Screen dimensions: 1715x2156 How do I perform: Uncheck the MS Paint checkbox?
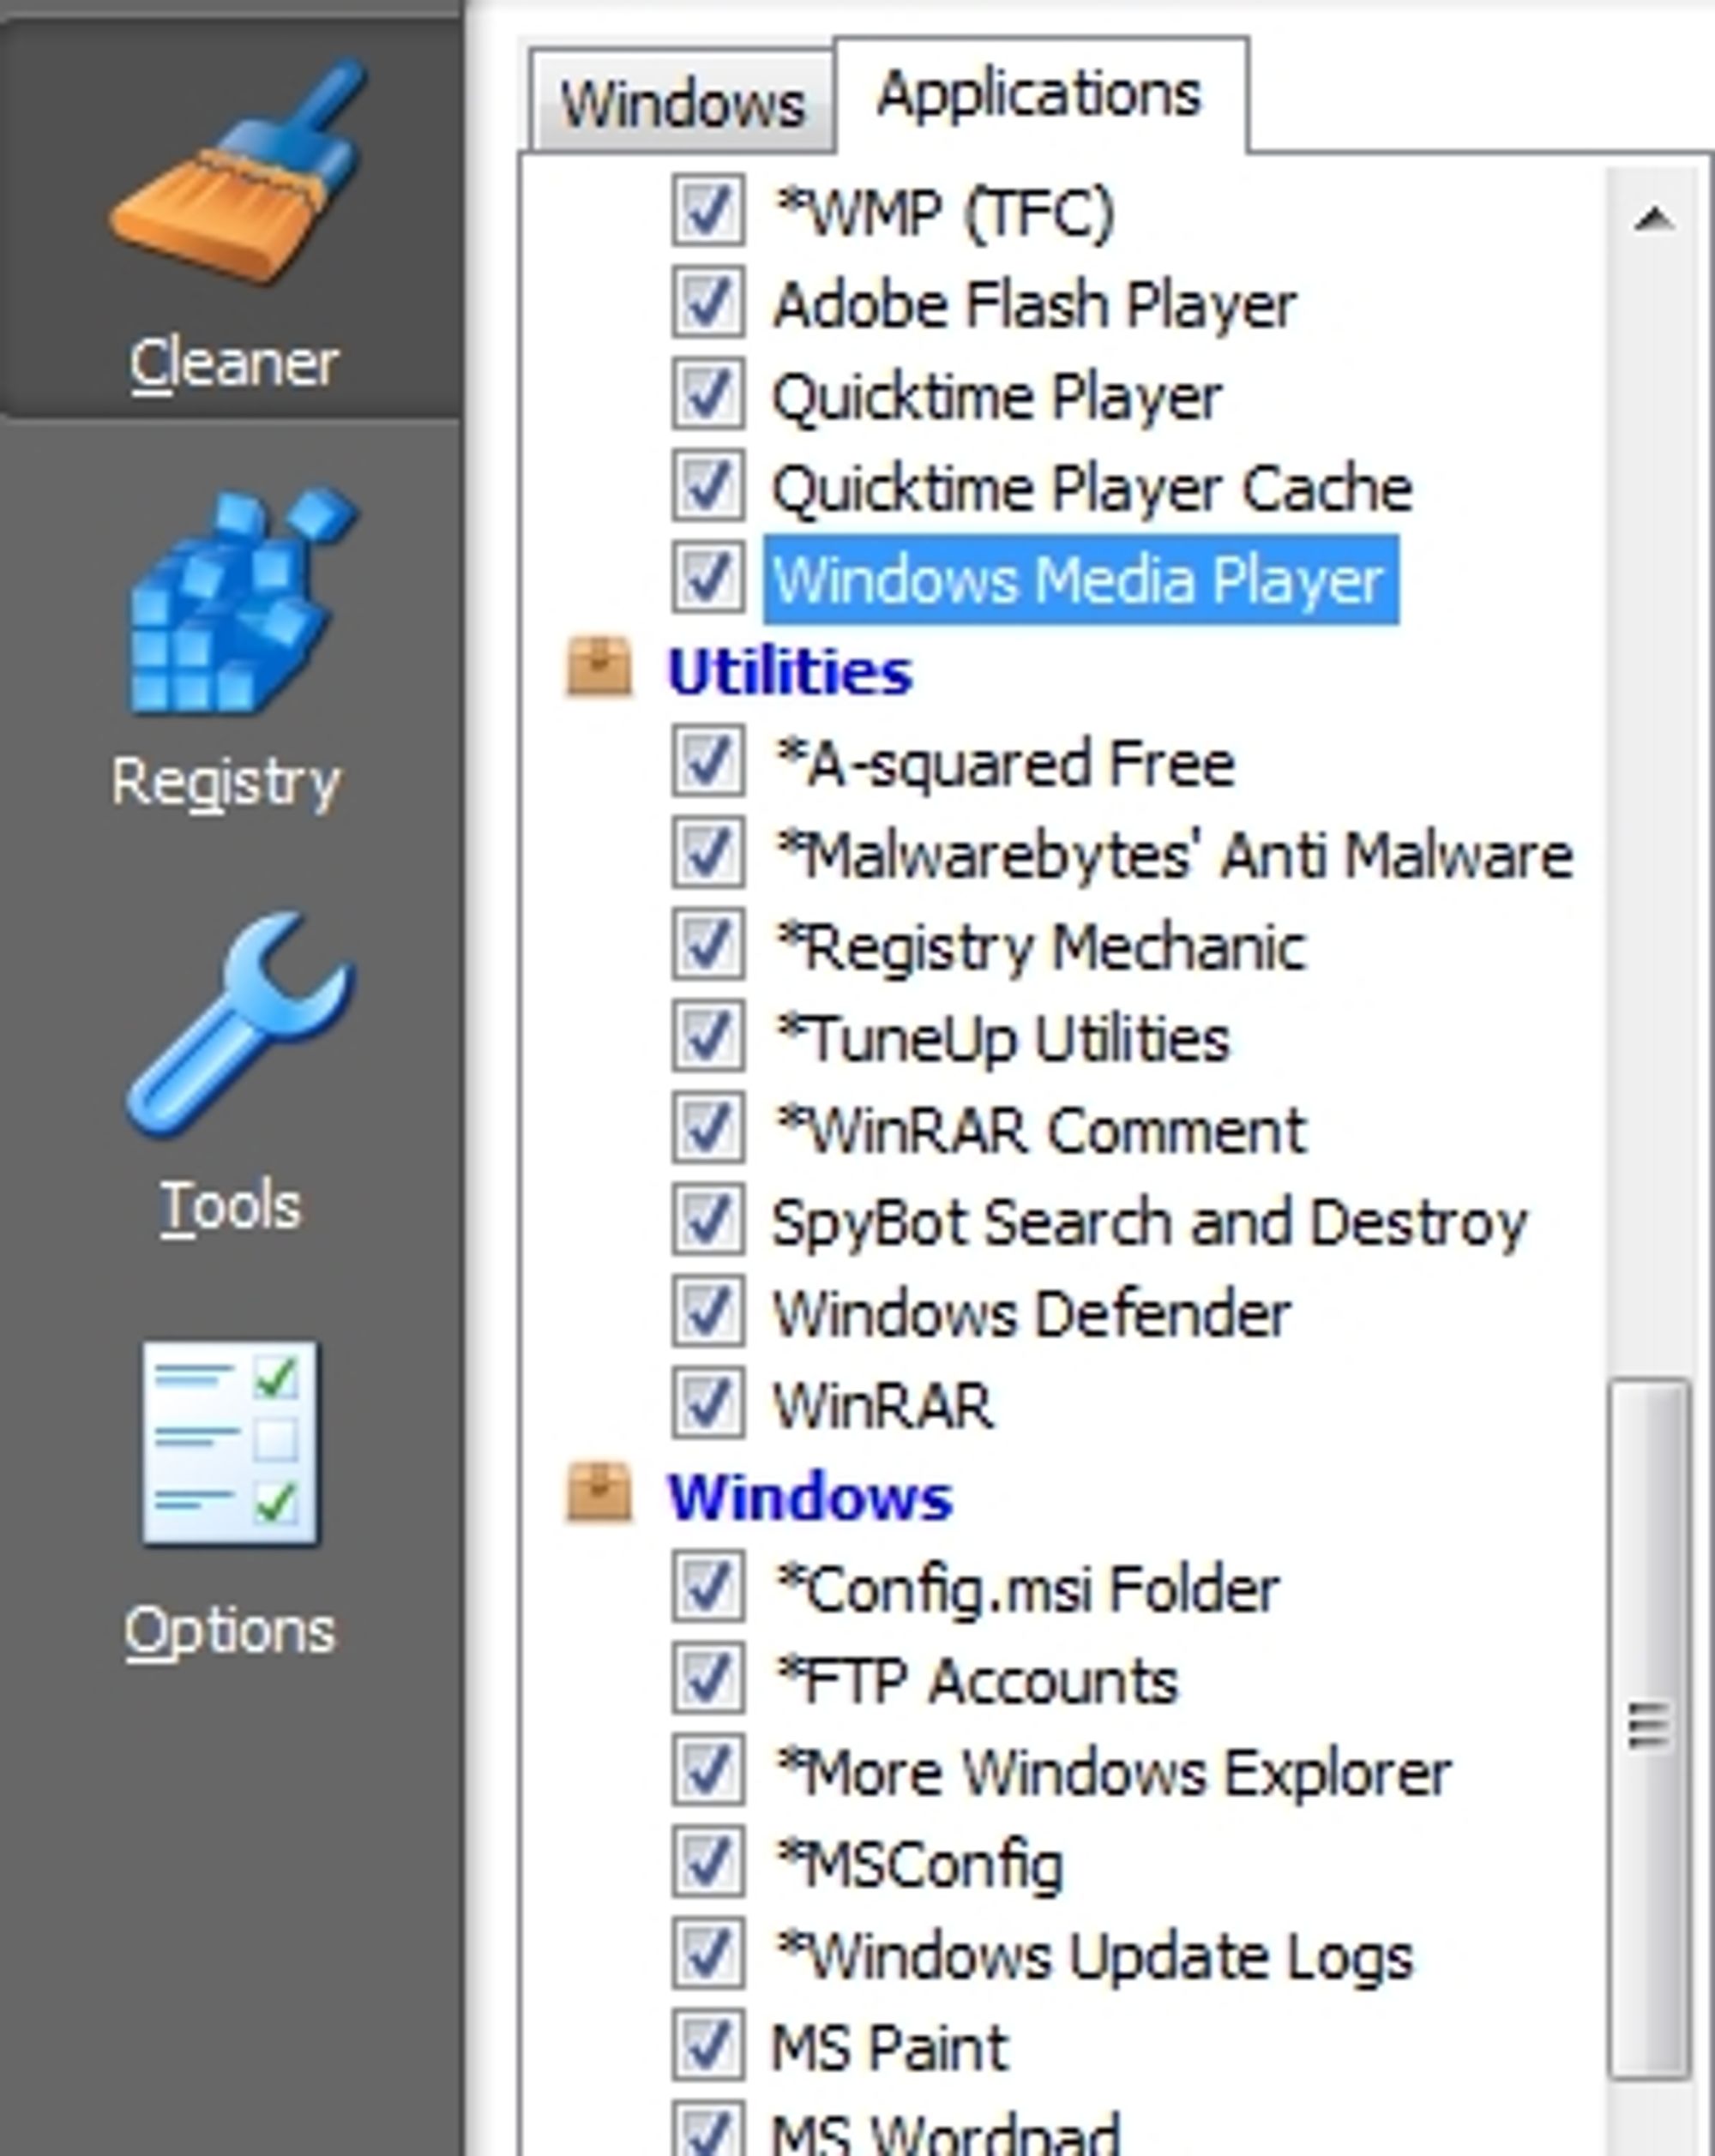[x=708, y=2047]
